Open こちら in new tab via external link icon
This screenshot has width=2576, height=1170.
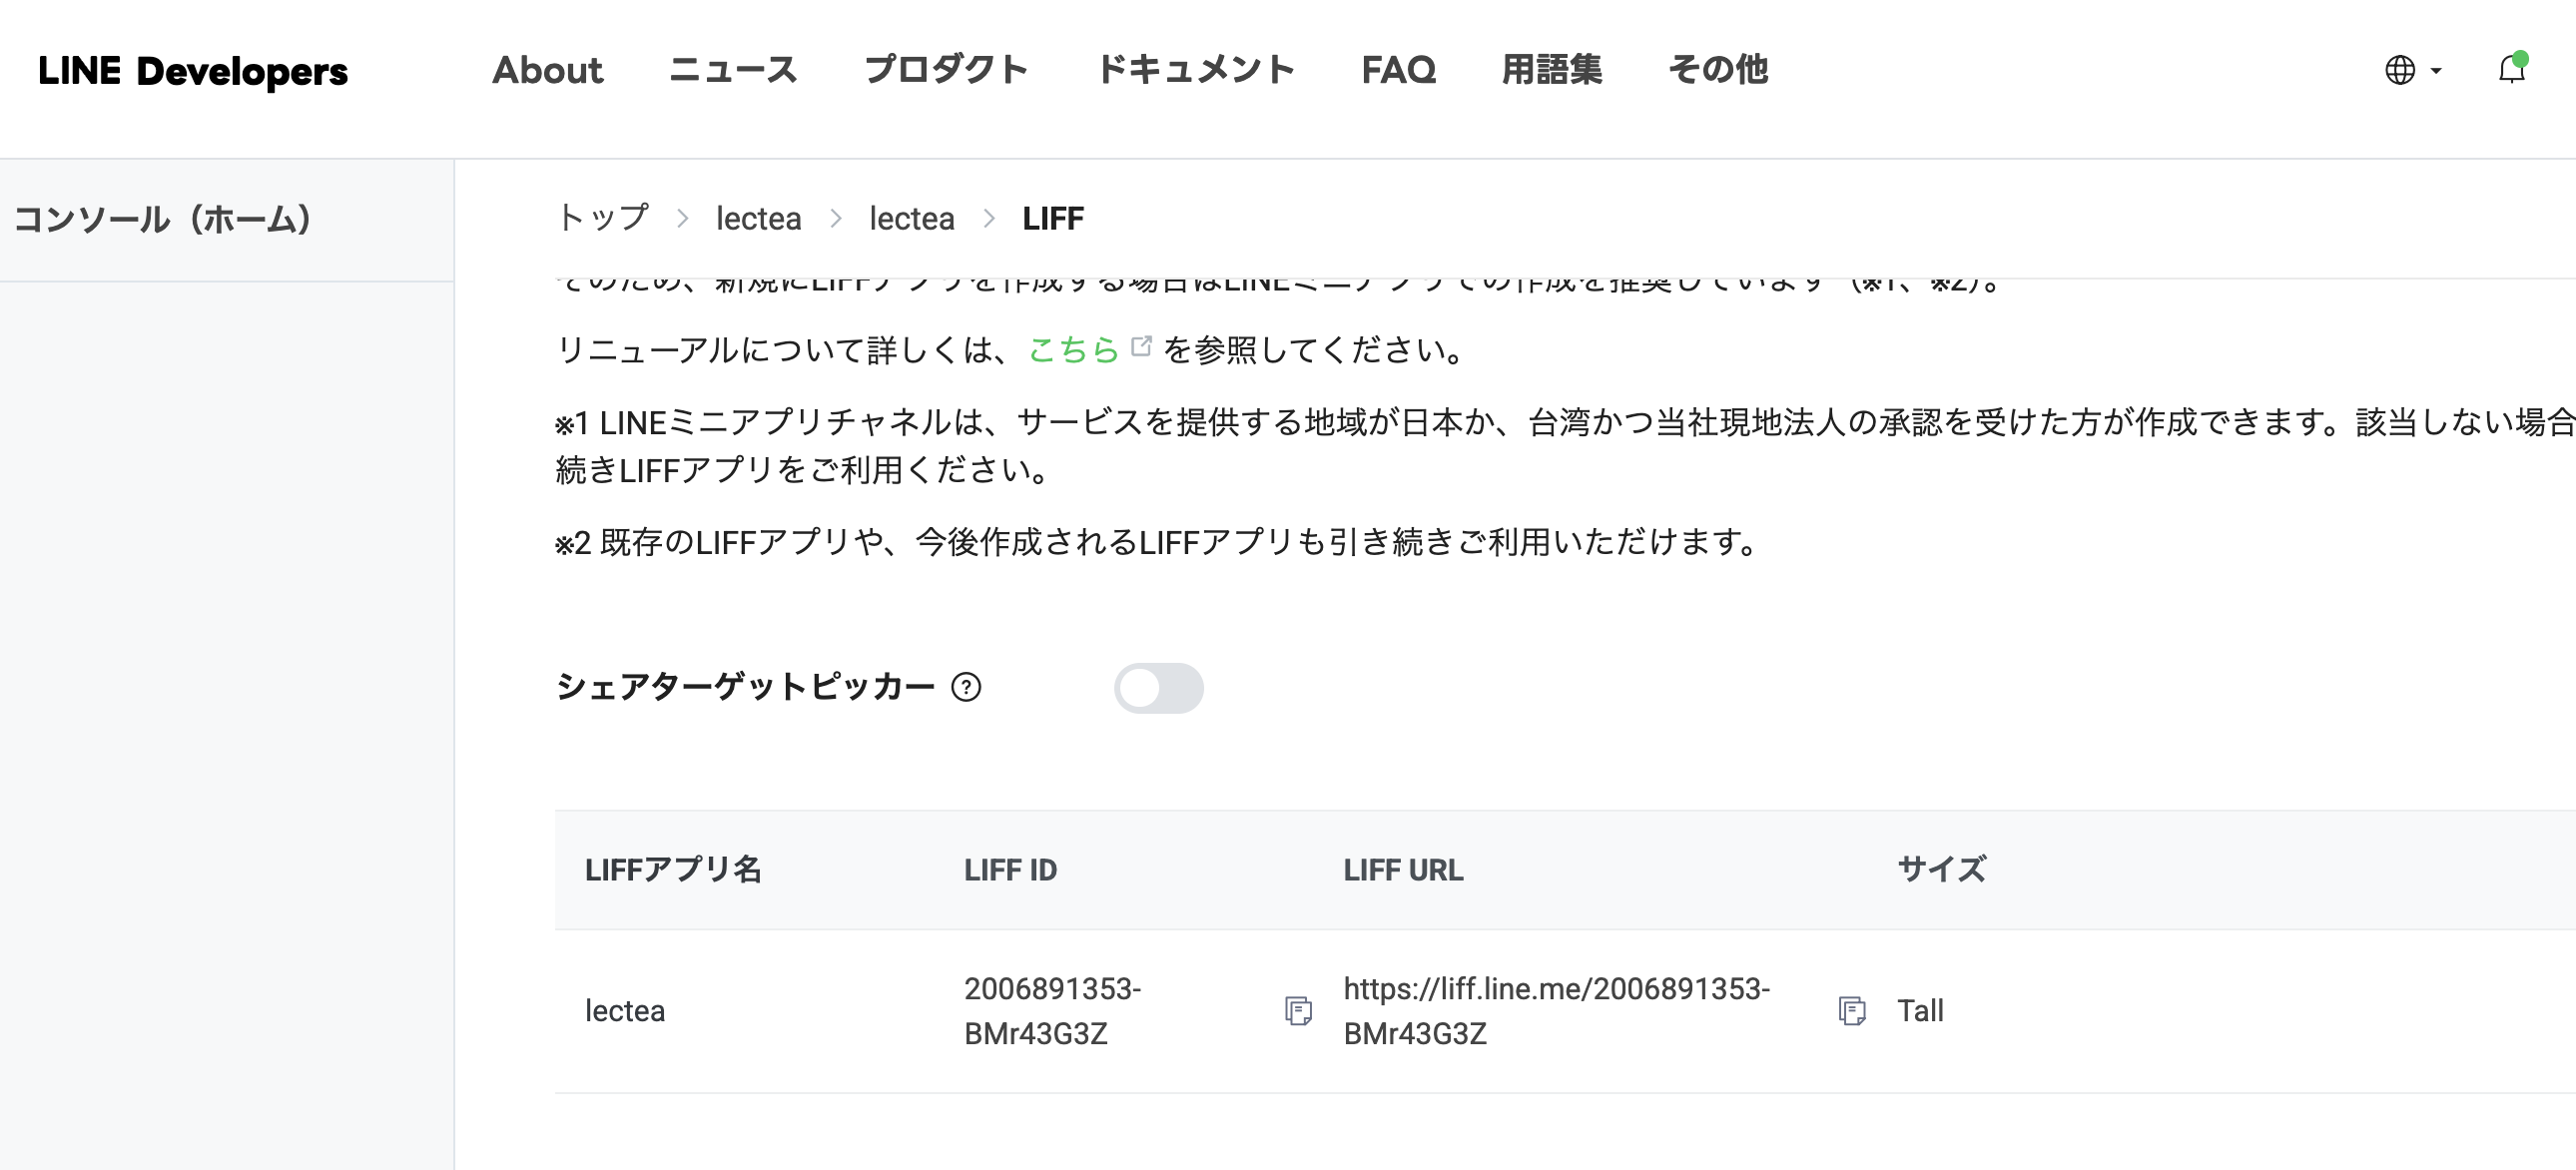pyautogui.click(x=1140, y=346)
